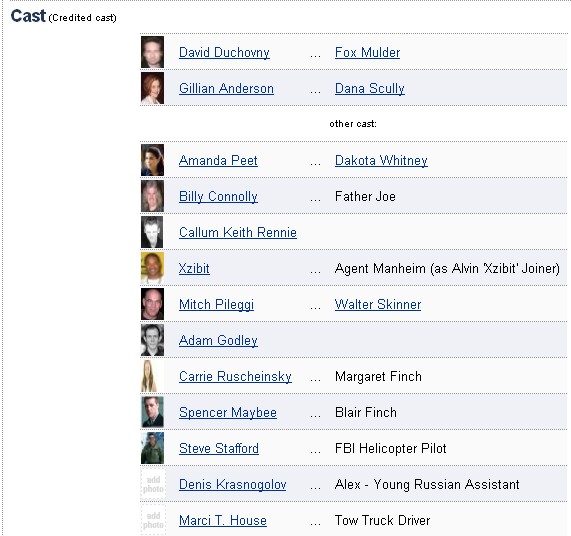Open the Dakota Whitney character link
This screenshot has width=571, height=536.
tap(381, 161)
